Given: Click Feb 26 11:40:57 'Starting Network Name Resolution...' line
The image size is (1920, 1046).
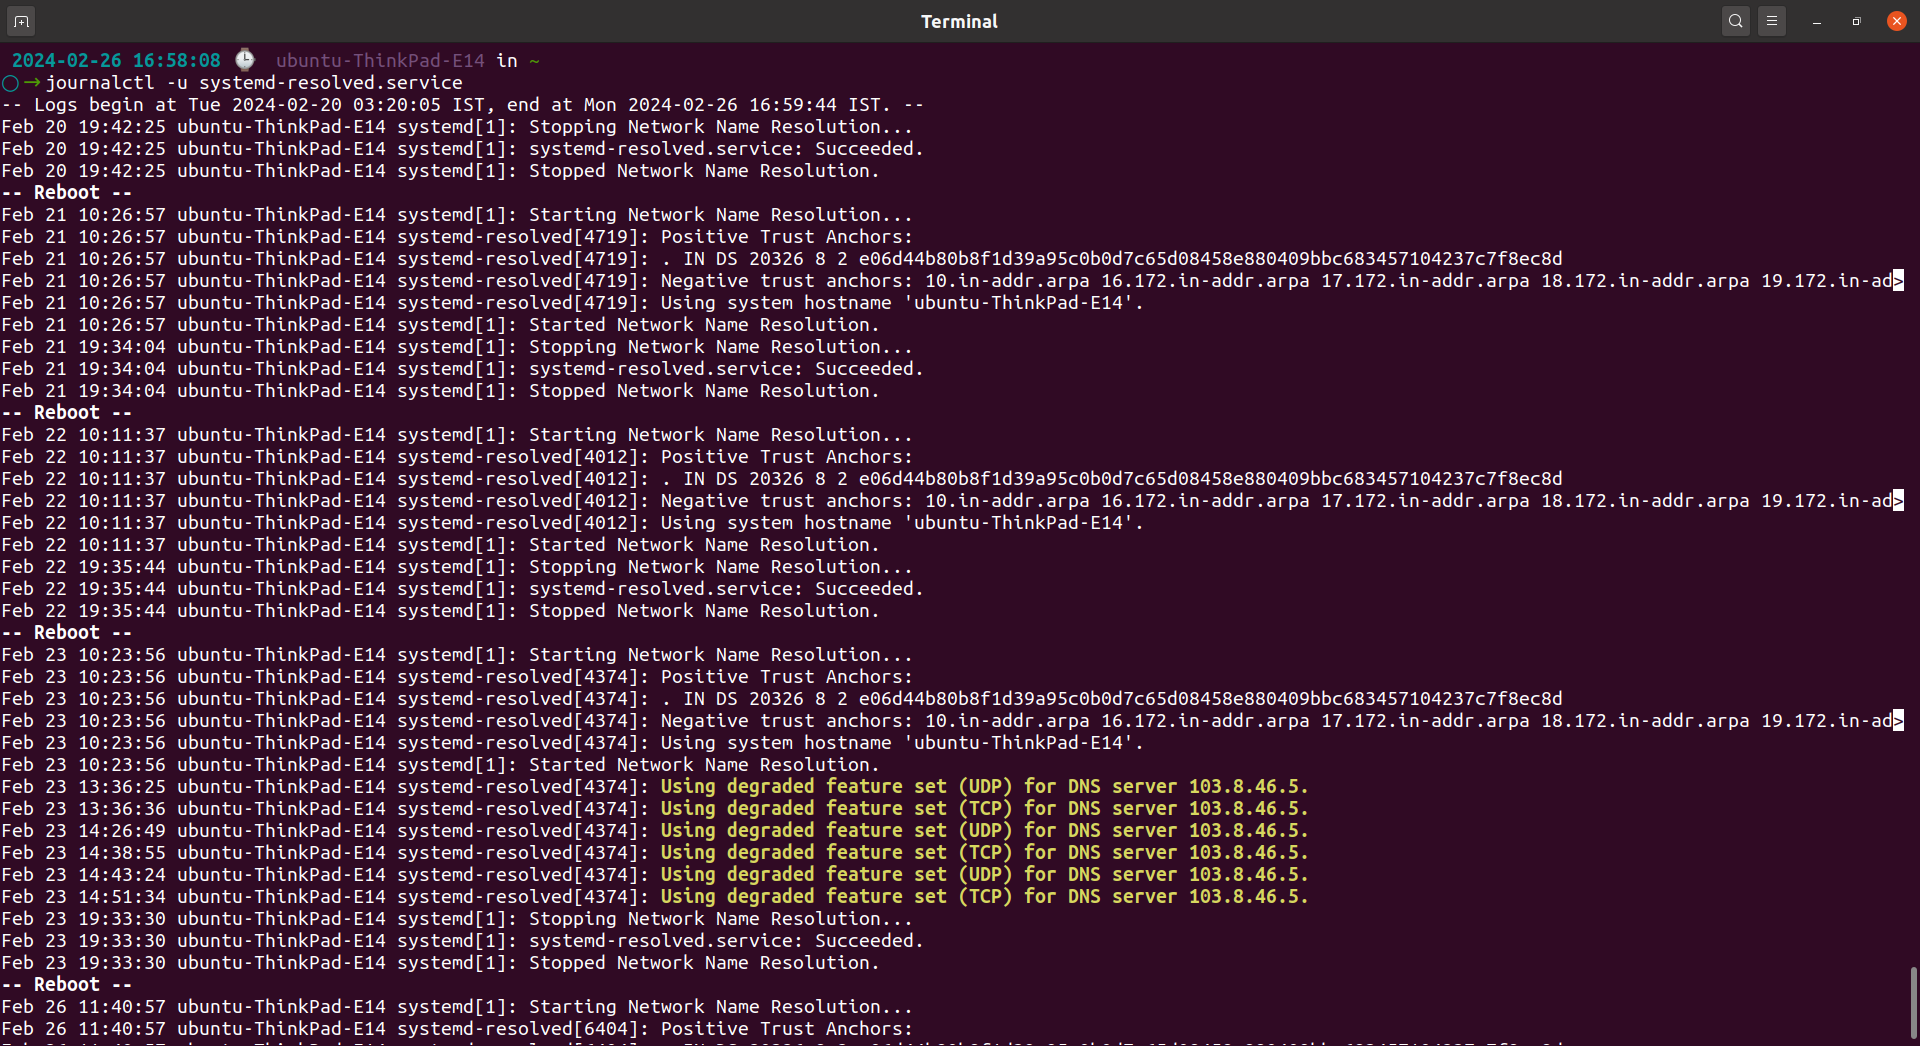Looking at the screenshot, I should click(x=457, y=1007).
